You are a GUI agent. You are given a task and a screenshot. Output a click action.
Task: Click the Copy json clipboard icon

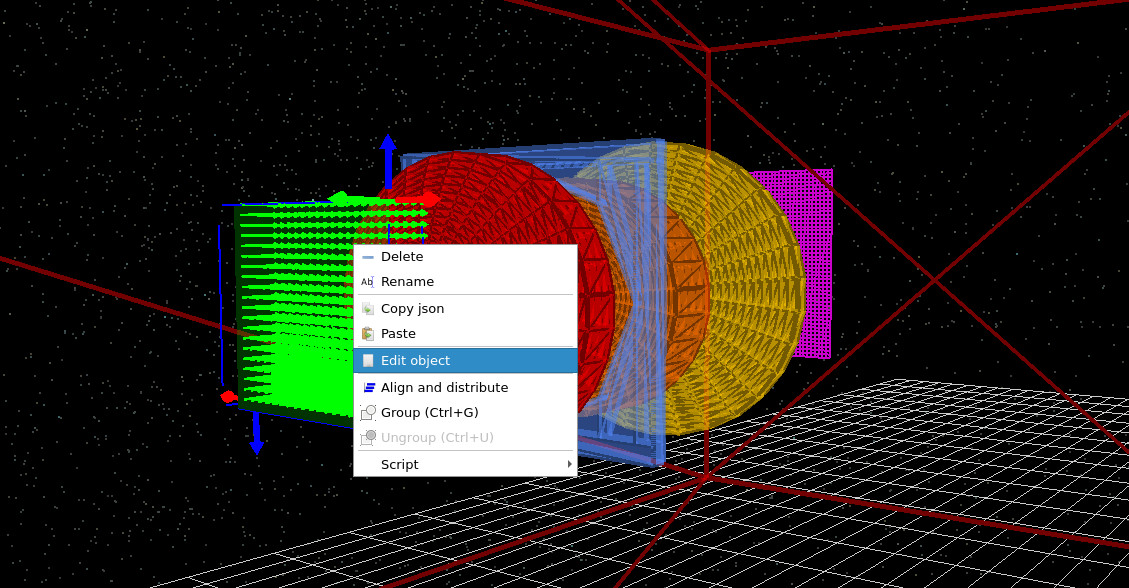click(368, 308)
